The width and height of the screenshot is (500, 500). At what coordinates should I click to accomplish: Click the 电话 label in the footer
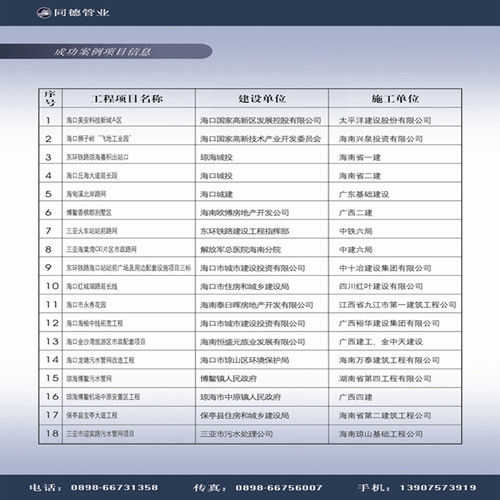pyautogui.click(x=45, y=487)
